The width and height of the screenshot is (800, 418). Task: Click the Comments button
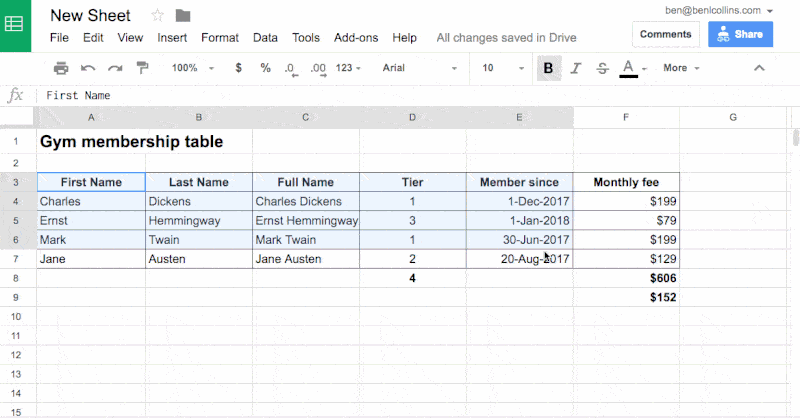pos(666,34)
